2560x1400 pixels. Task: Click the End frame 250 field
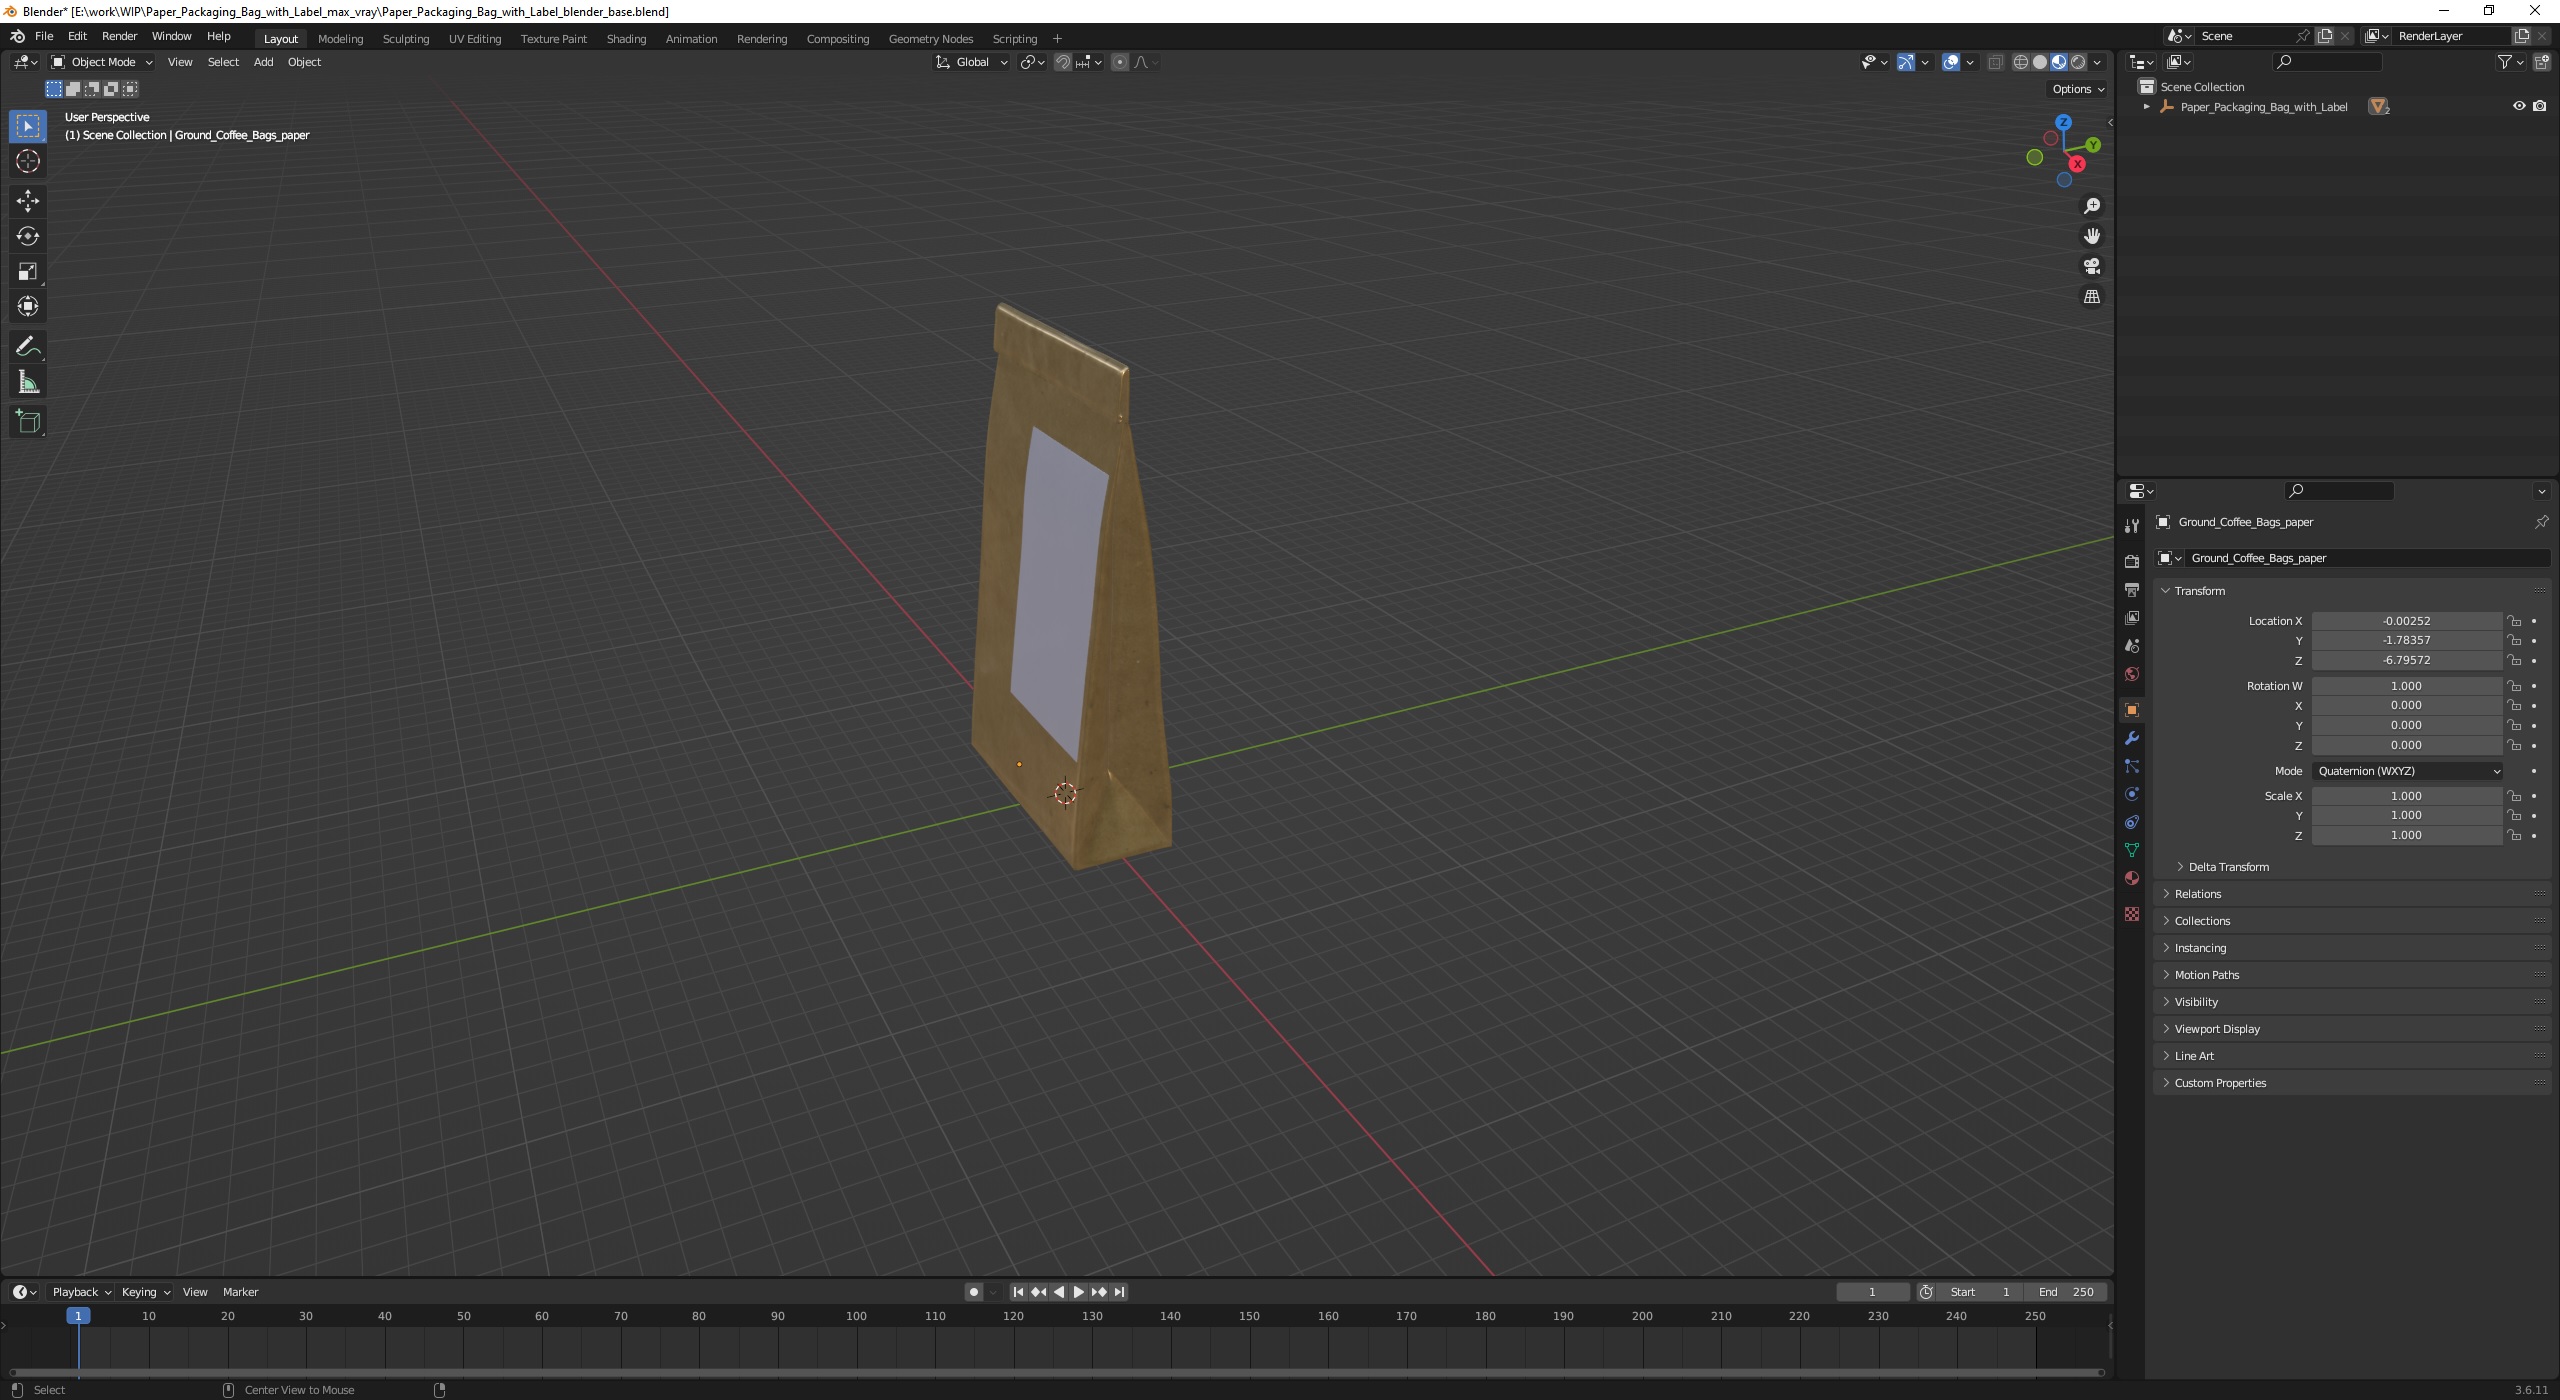[x=2066, y=1292]
